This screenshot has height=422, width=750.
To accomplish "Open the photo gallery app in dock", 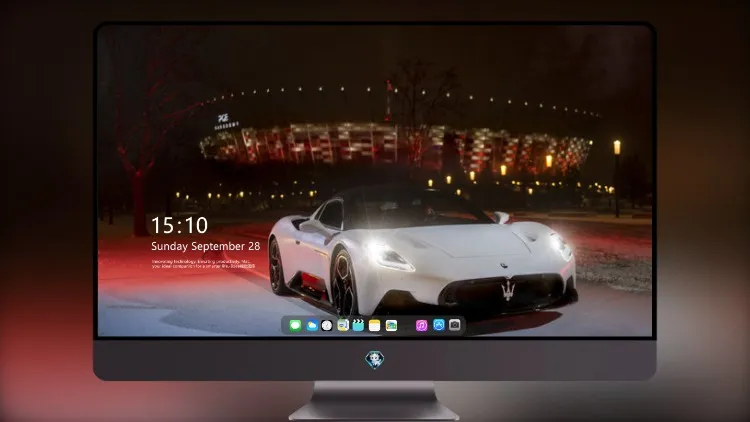I will pyautogui.click(x=391, y=325).
